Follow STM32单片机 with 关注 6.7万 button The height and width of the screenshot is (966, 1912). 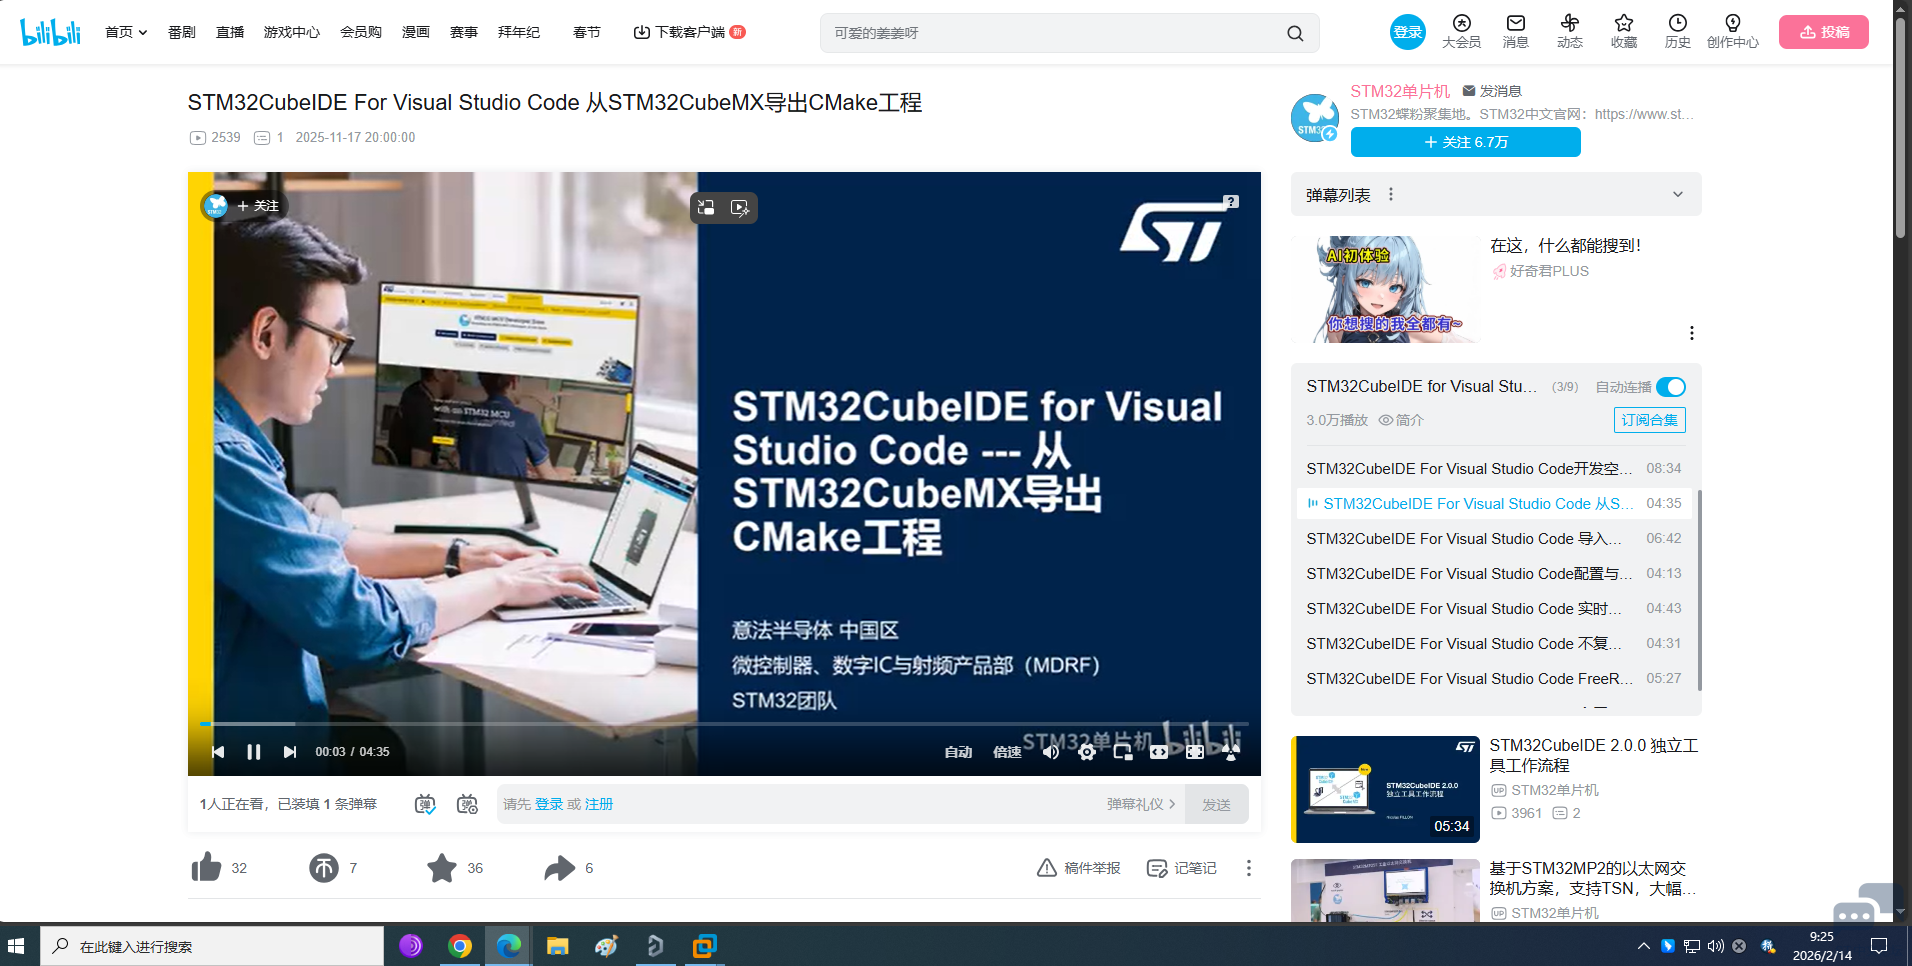tap(1466, 142)
